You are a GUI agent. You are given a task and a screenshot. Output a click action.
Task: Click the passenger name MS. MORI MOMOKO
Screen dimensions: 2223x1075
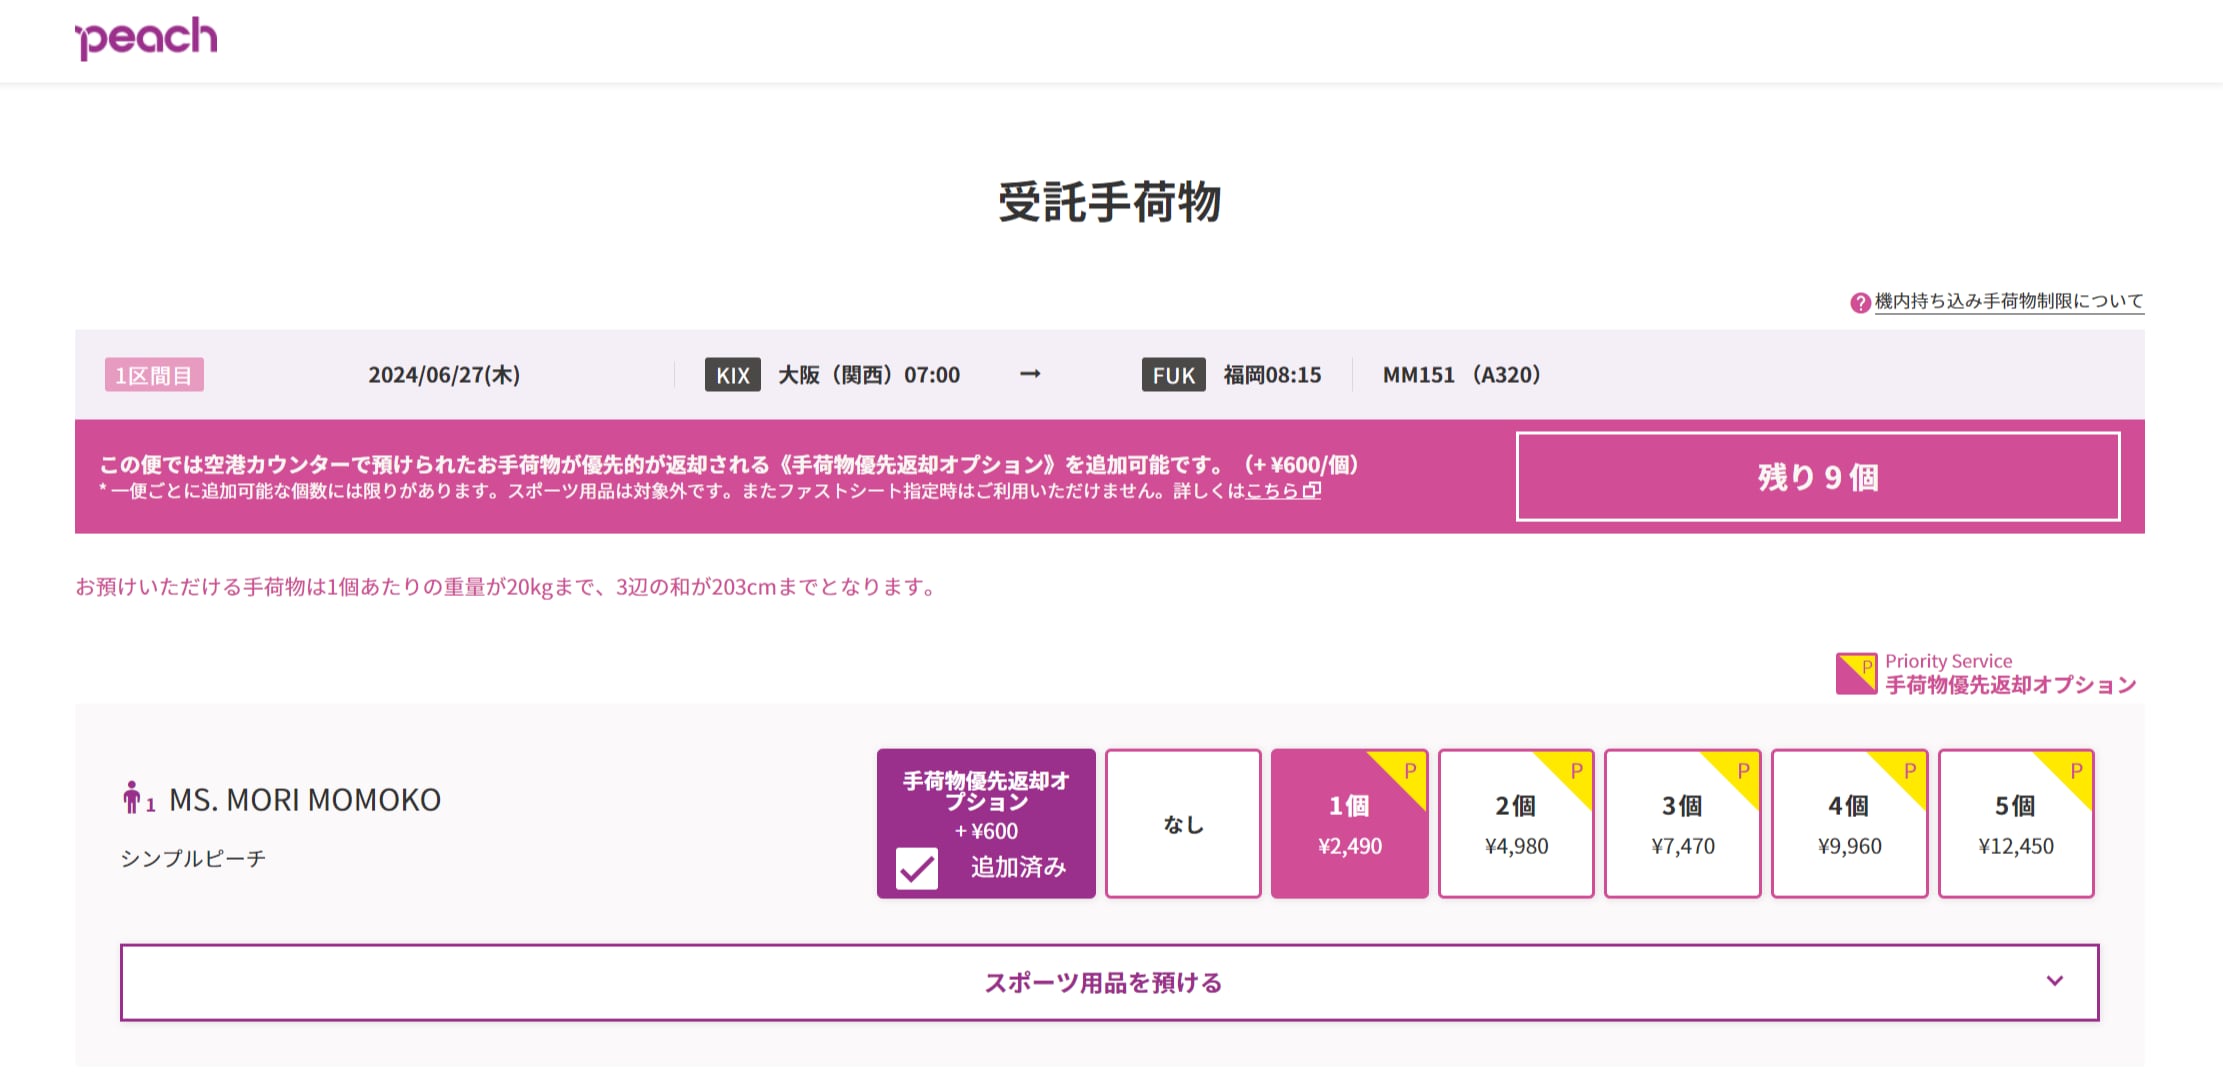point(305,800)
